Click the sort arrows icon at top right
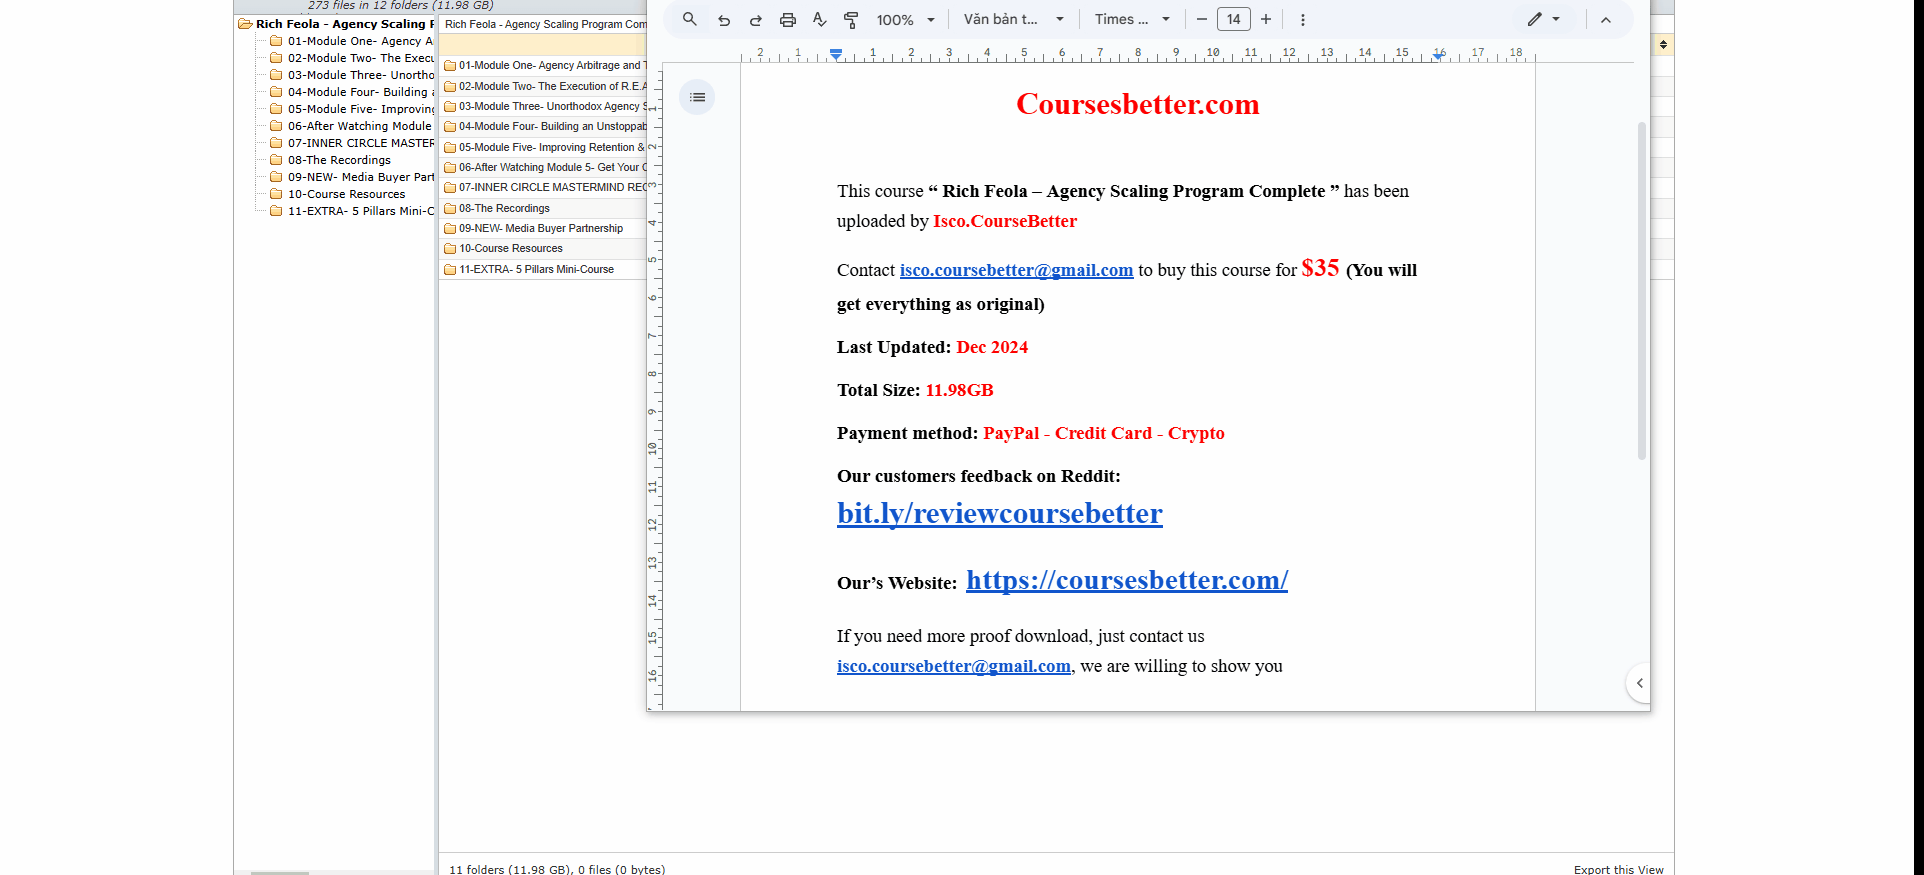1924x875 pixels. click(1663, 44)
